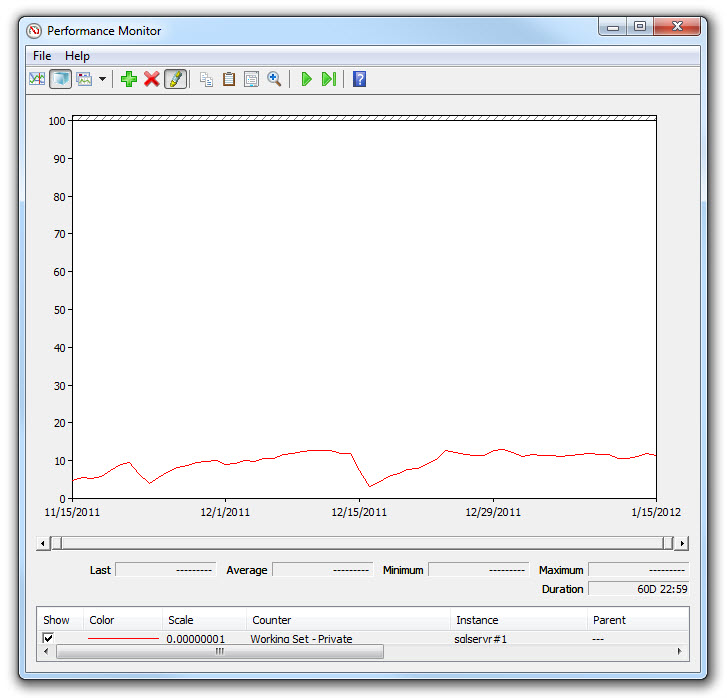Click the View Current Activity graph icon
The image size is (727, 698).
[37, 79]
